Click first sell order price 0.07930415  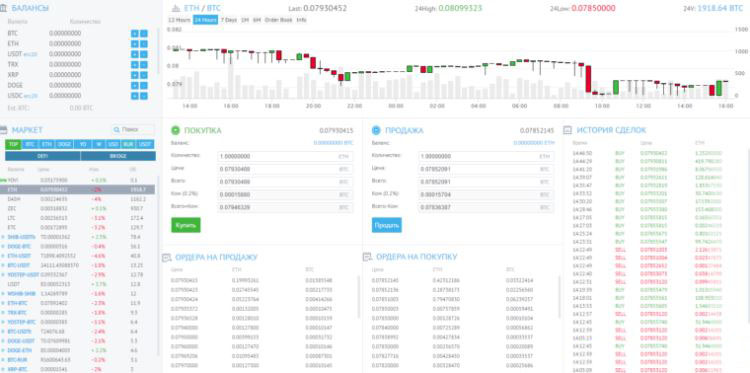click(x=184, y=280)
